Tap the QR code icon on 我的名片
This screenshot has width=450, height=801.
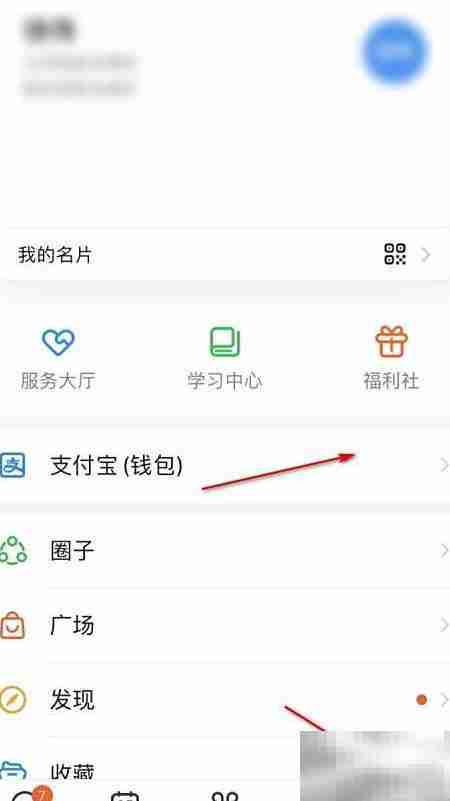(x=395, y=254)
